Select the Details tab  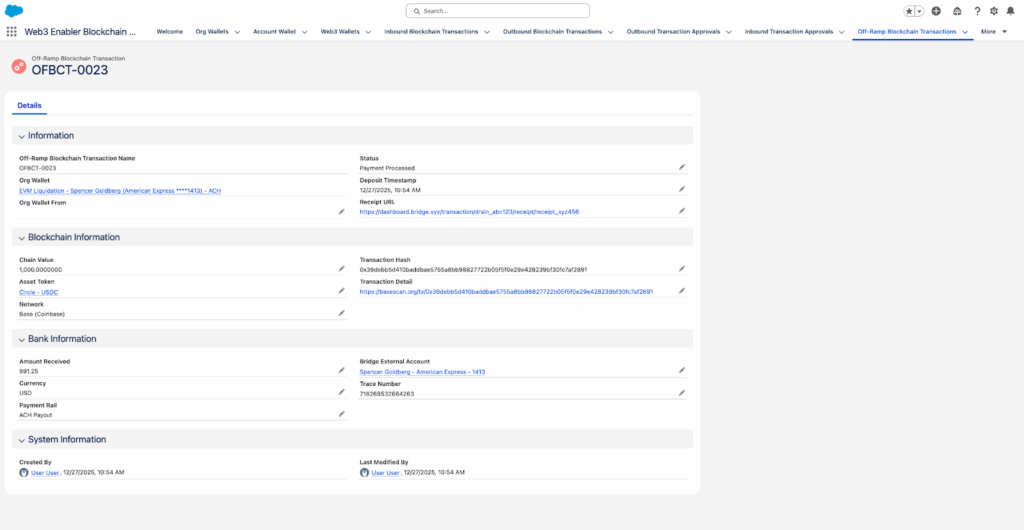pyautogui.click(x=29, y=105)
